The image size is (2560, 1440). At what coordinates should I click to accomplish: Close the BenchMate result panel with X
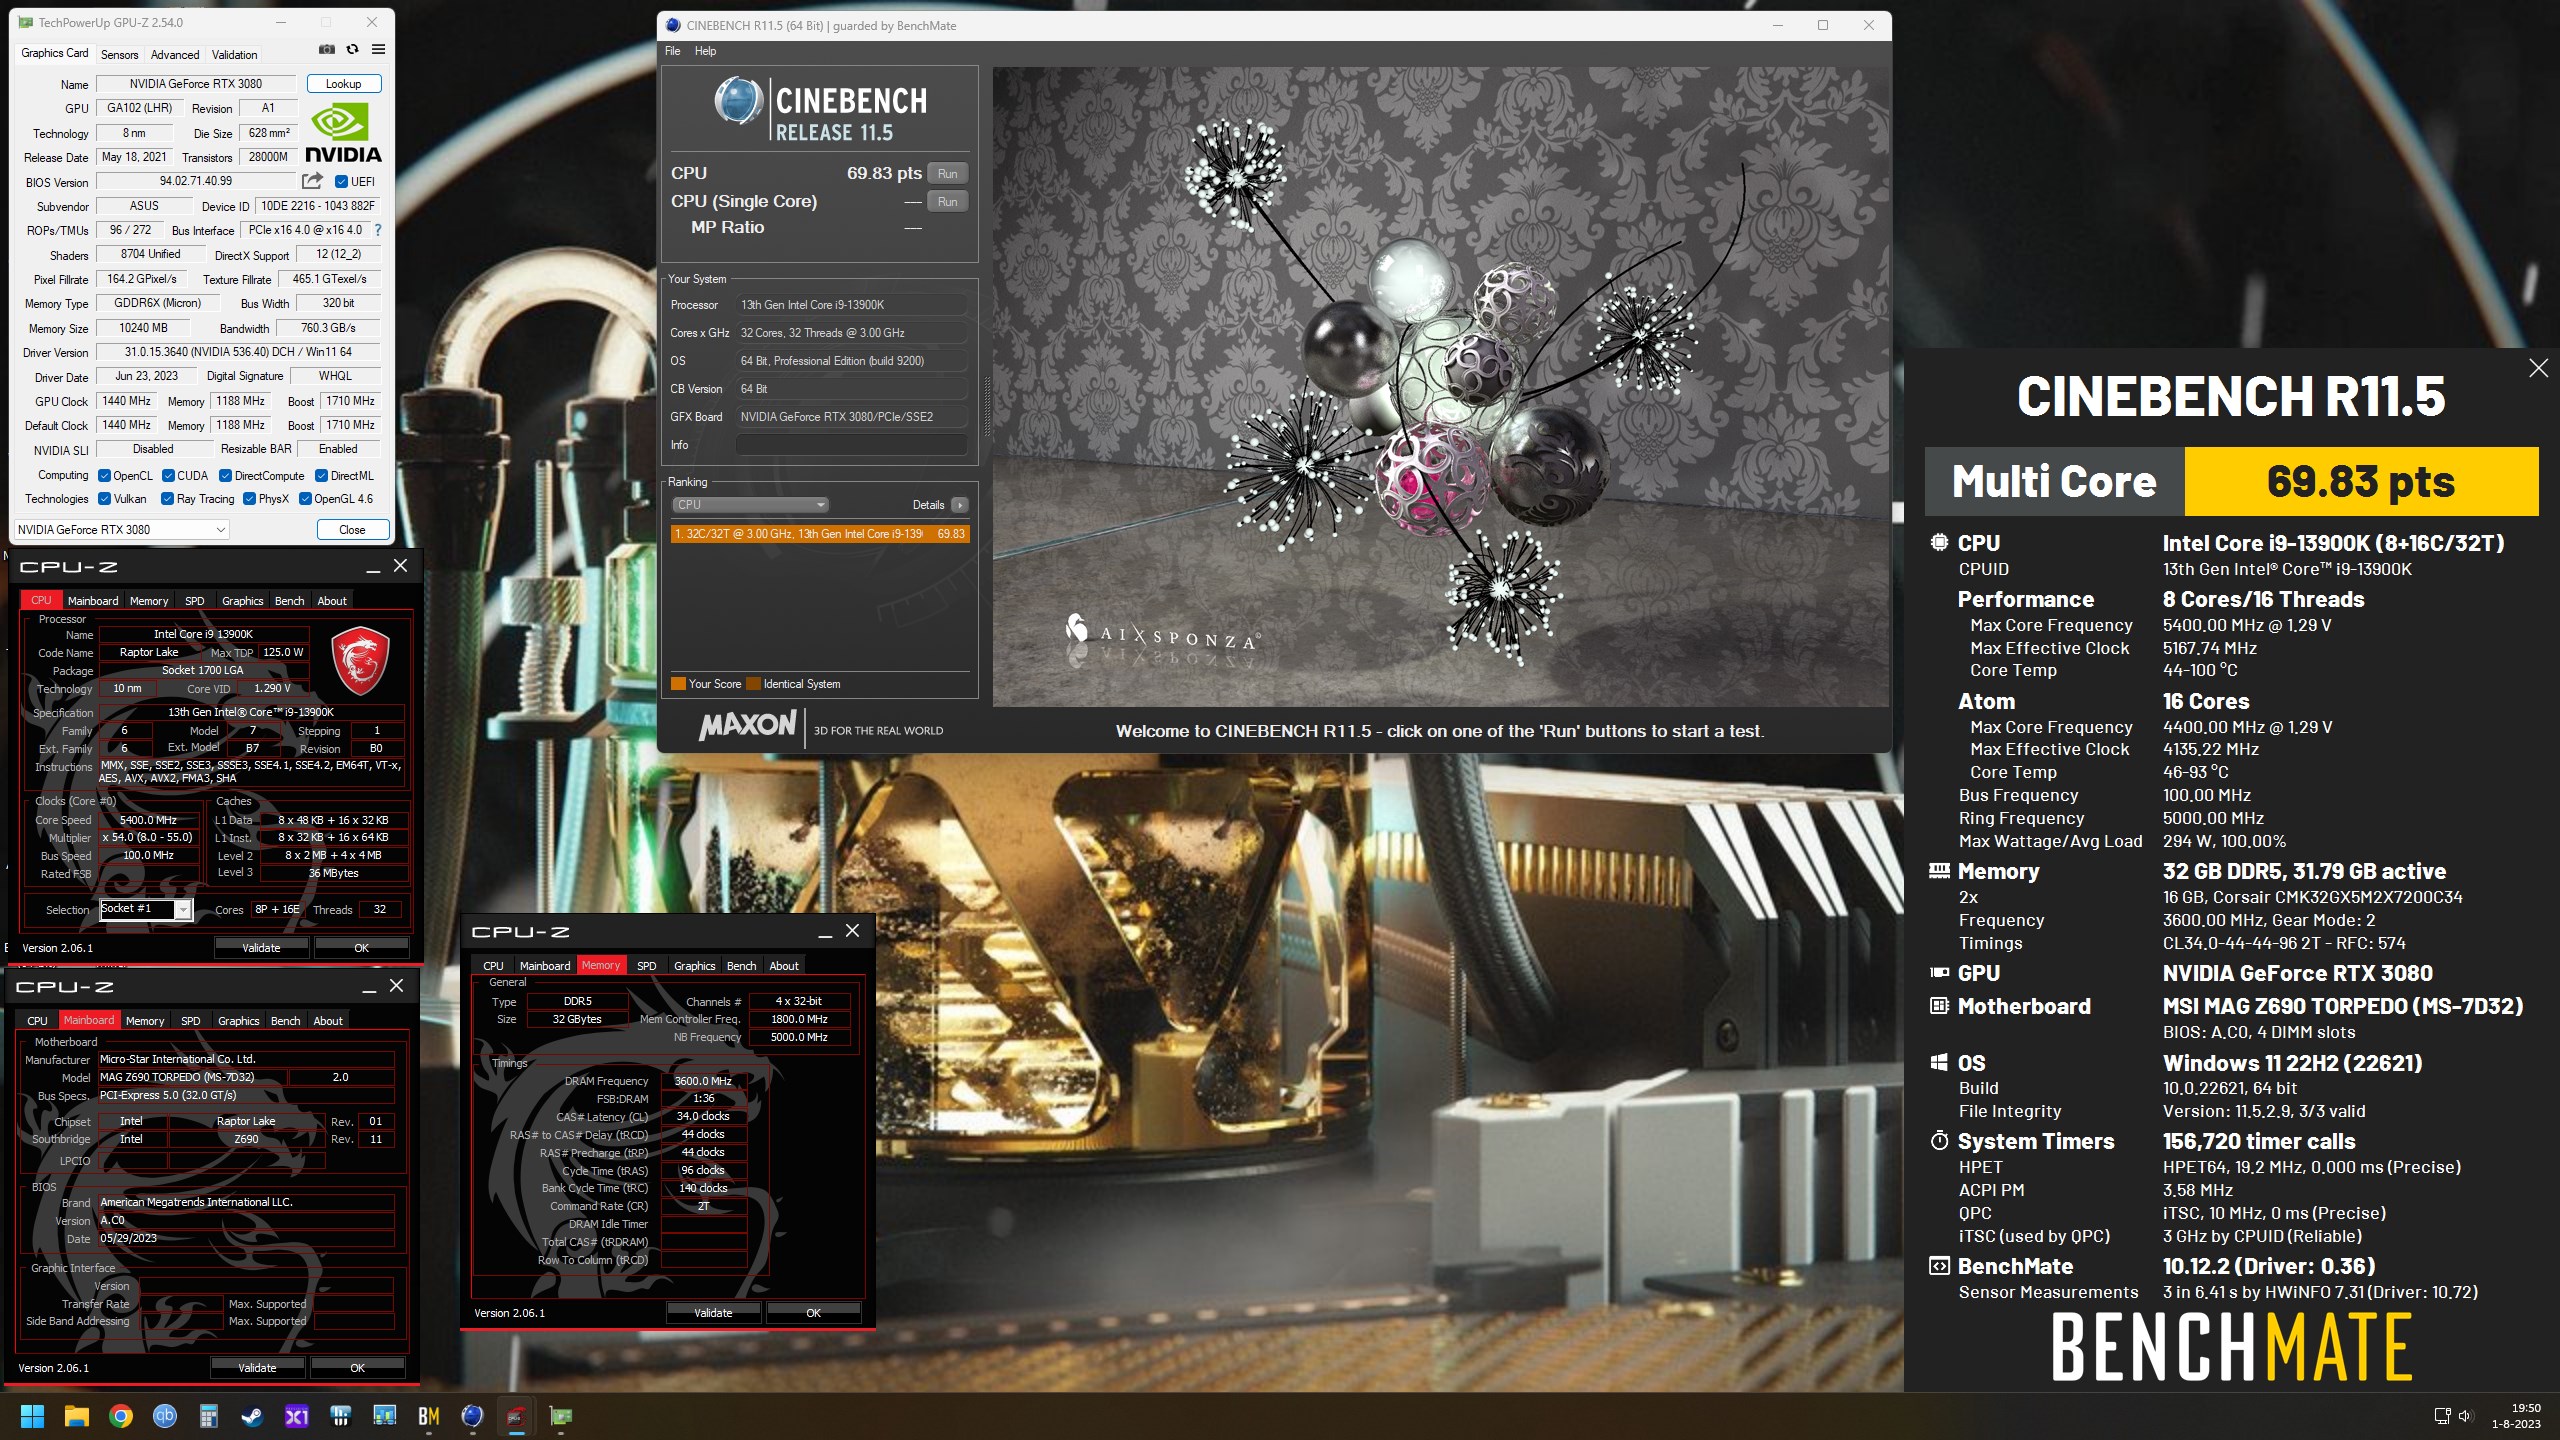tap(2538, 368)
